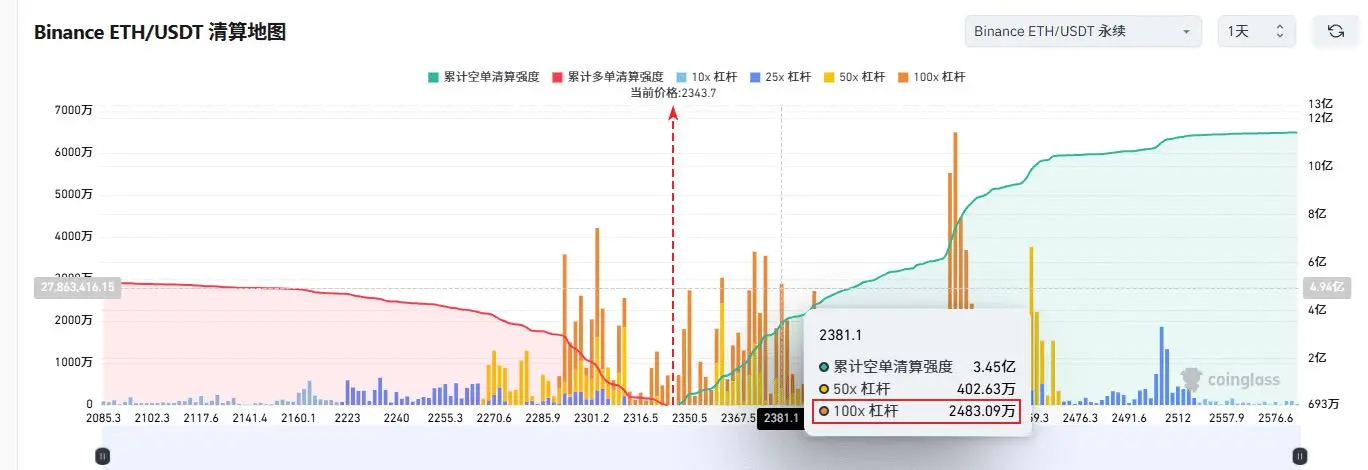Click the Binance ETH/USDT 清算地图 title
This screenshot has height=470, width=1368.
pyautogui.click(x=160, y=32)
